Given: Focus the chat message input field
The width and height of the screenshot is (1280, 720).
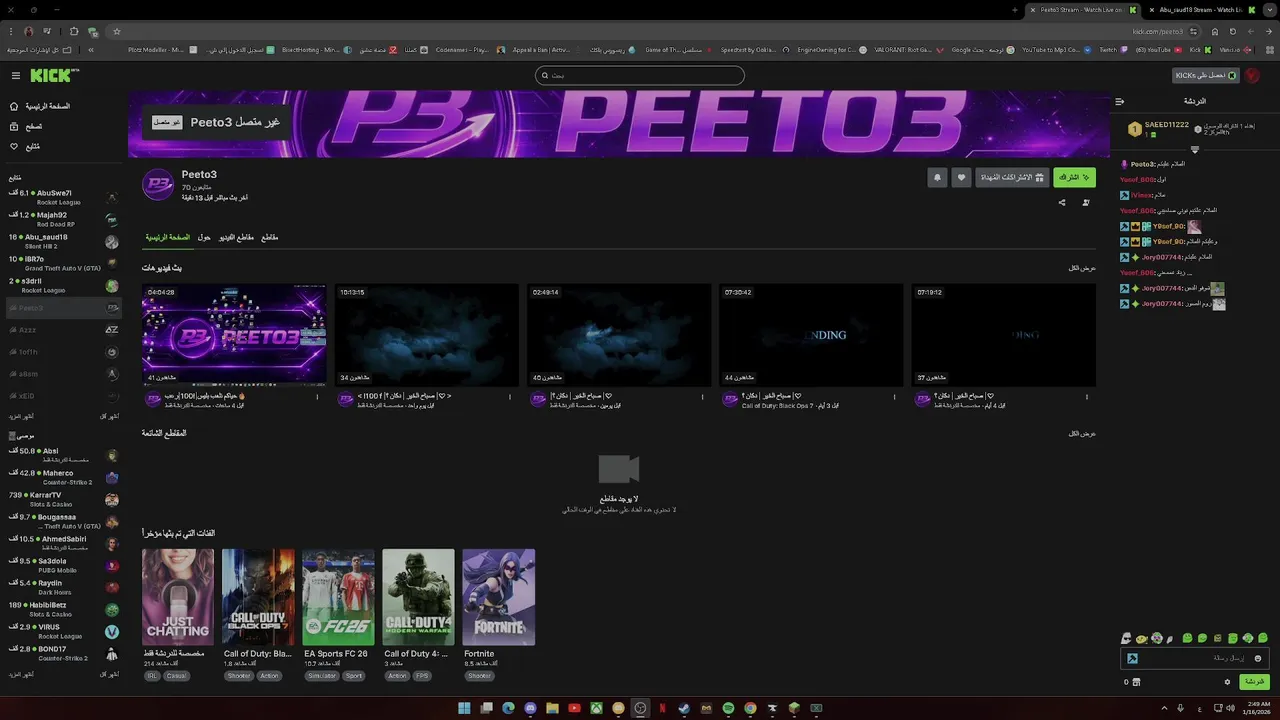Looking at the screenshot, I should coord(1195,658).
